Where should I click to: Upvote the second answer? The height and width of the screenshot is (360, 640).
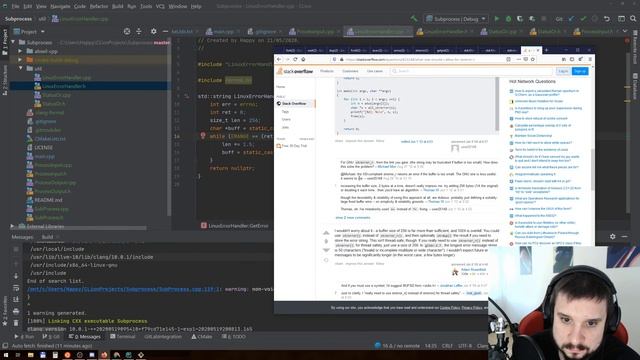326,233
